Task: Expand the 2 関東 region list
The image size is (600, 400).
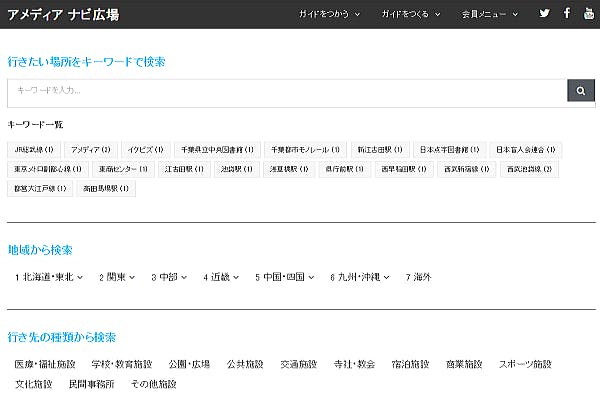Action: [118, 277]
